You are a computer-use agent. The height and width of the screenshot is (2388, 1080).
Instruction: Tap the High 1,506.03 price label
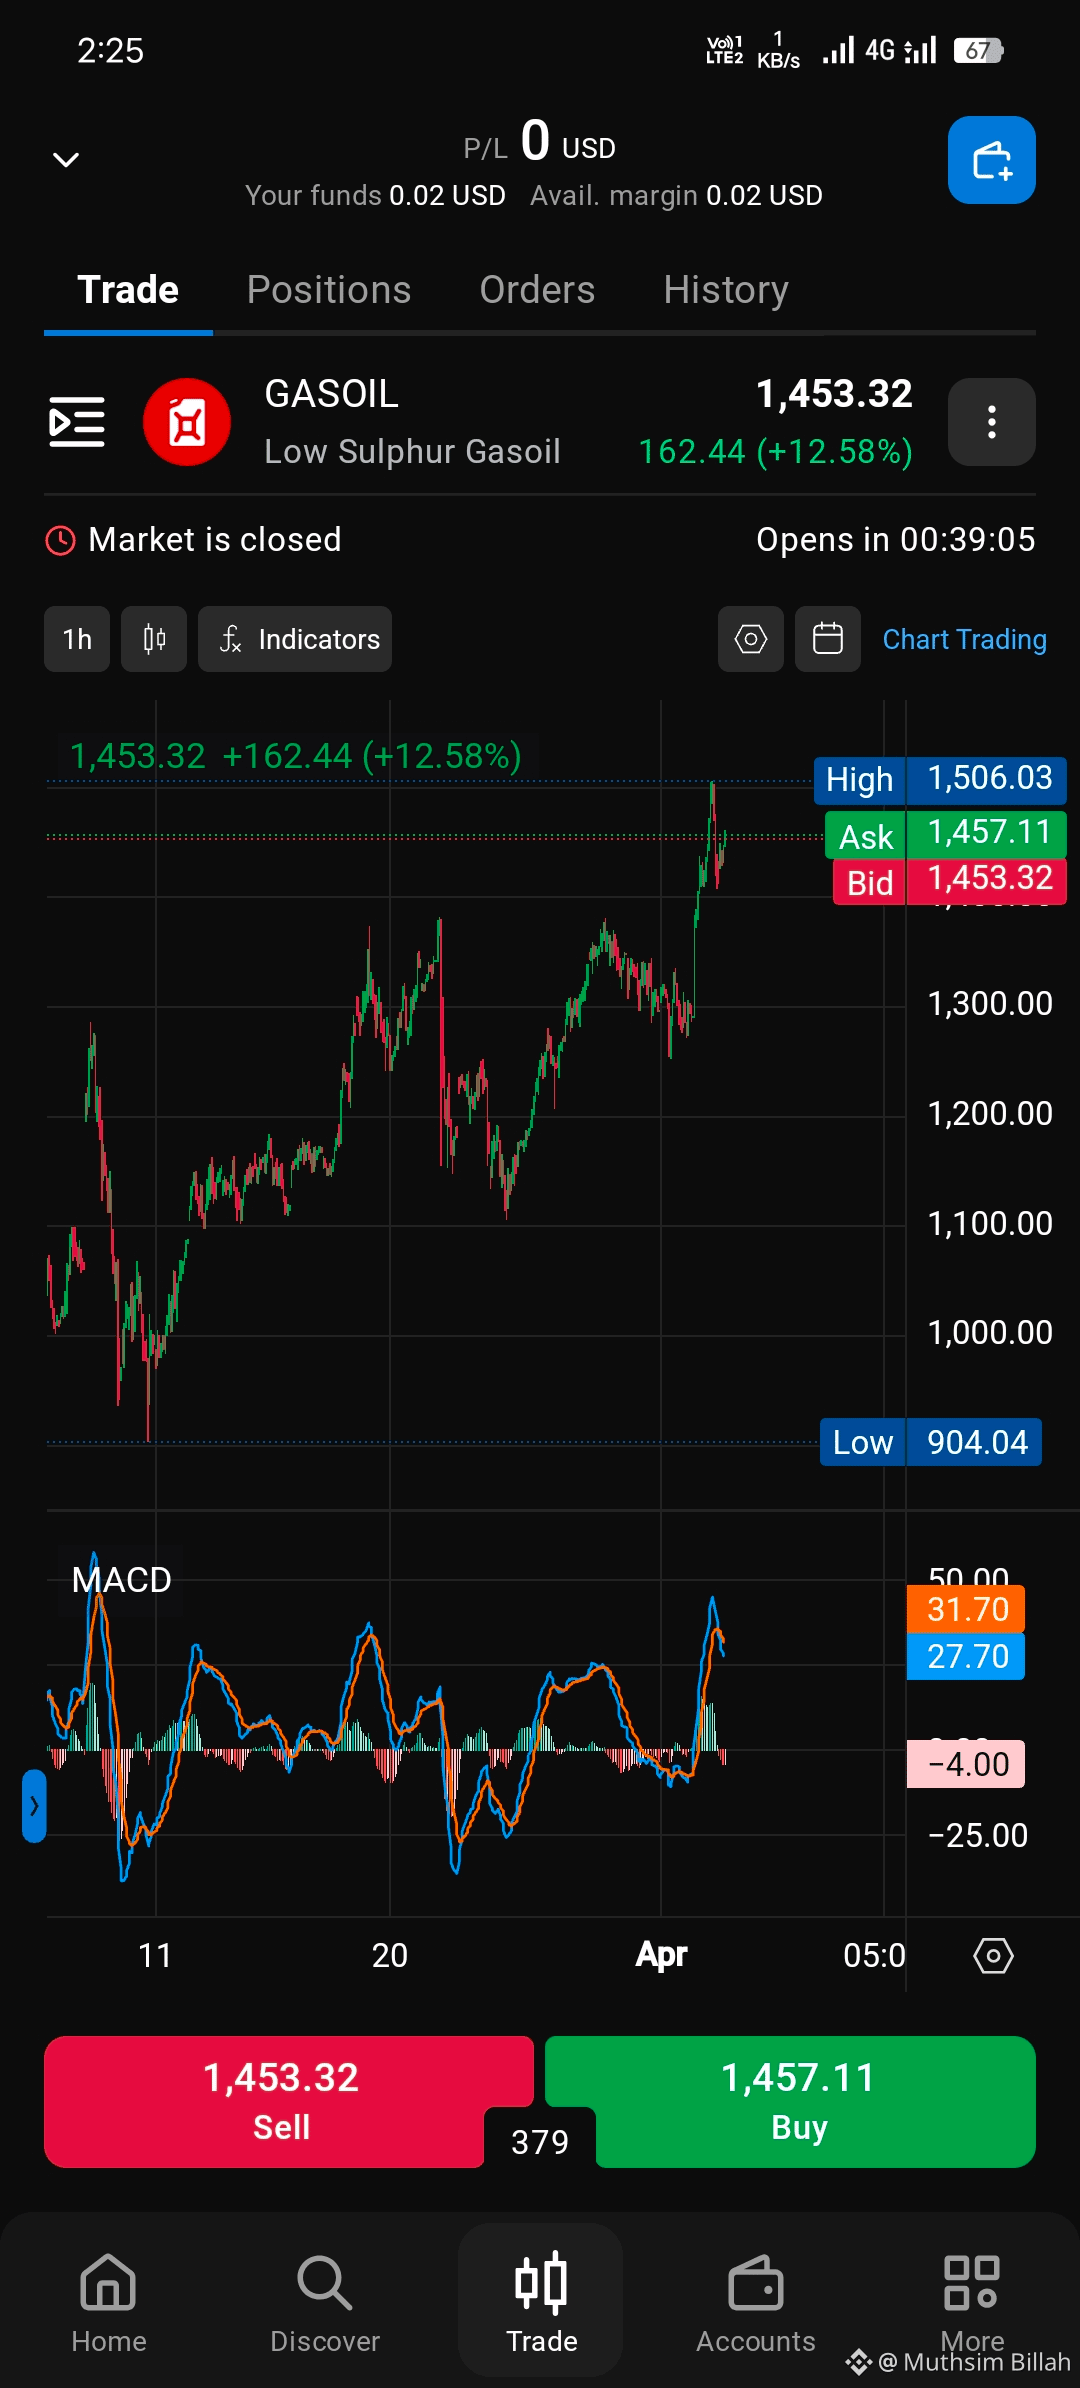click(940, 780)
